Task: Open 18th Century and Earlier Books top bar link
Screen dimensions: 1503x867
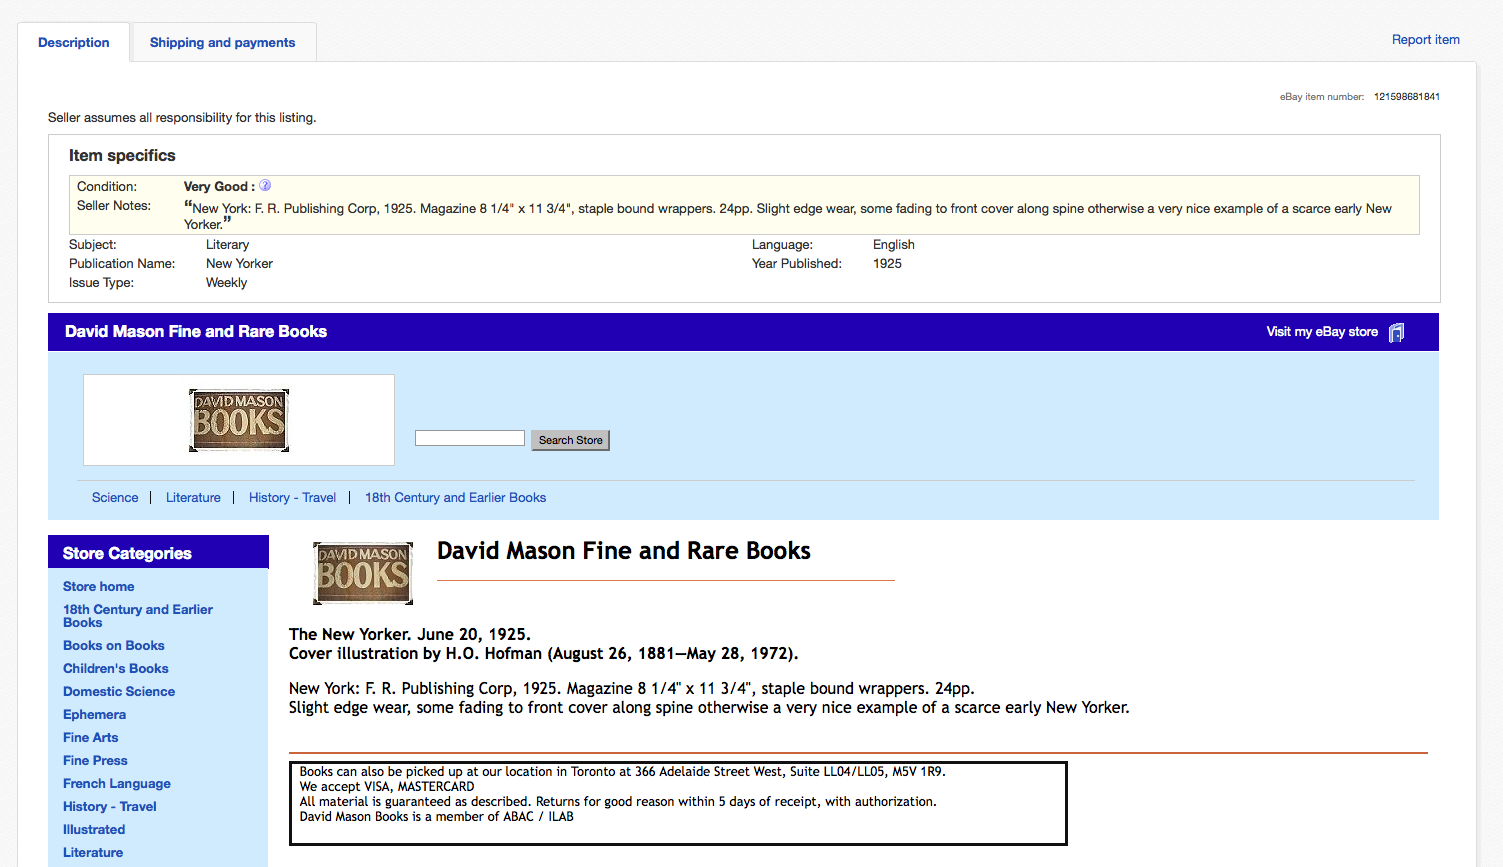Action: (455, 497)
